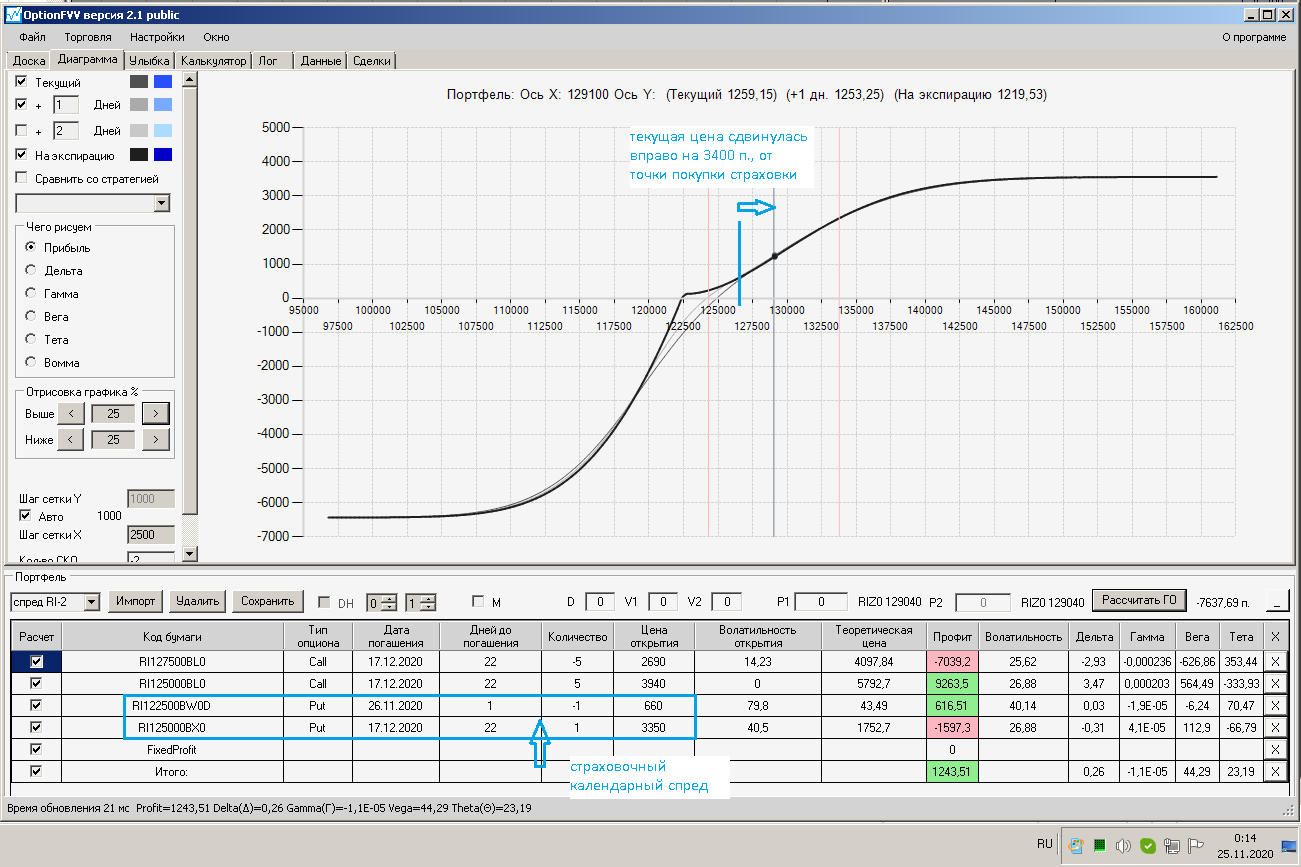The image size is (1301, 867).
Task: Click the Удалить button
Action: (197, 601)
